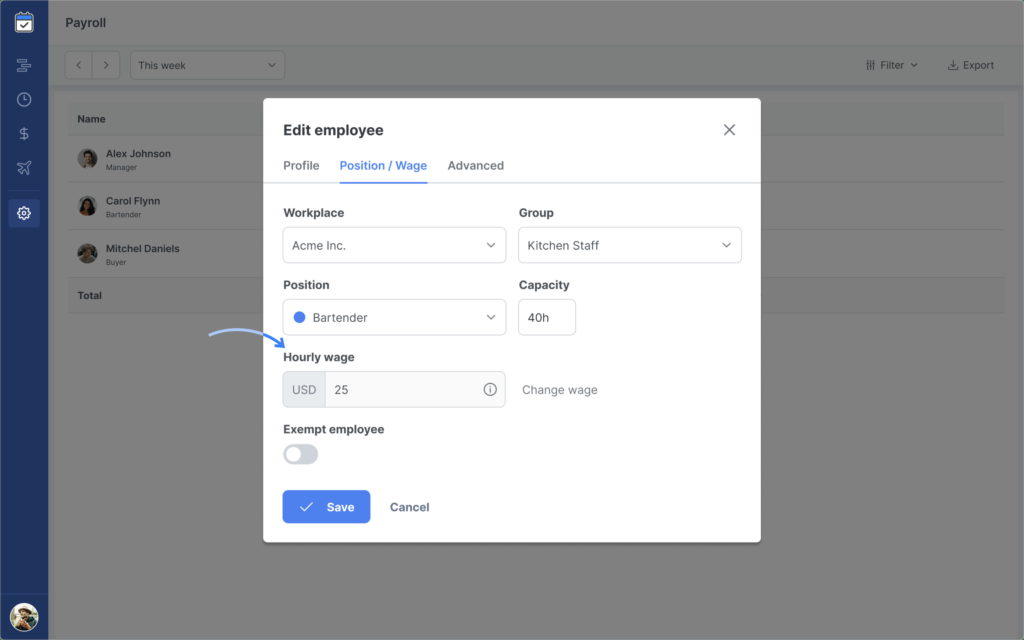Click the Change wage link
This screenshot has height=640, width=1024.
559,390
